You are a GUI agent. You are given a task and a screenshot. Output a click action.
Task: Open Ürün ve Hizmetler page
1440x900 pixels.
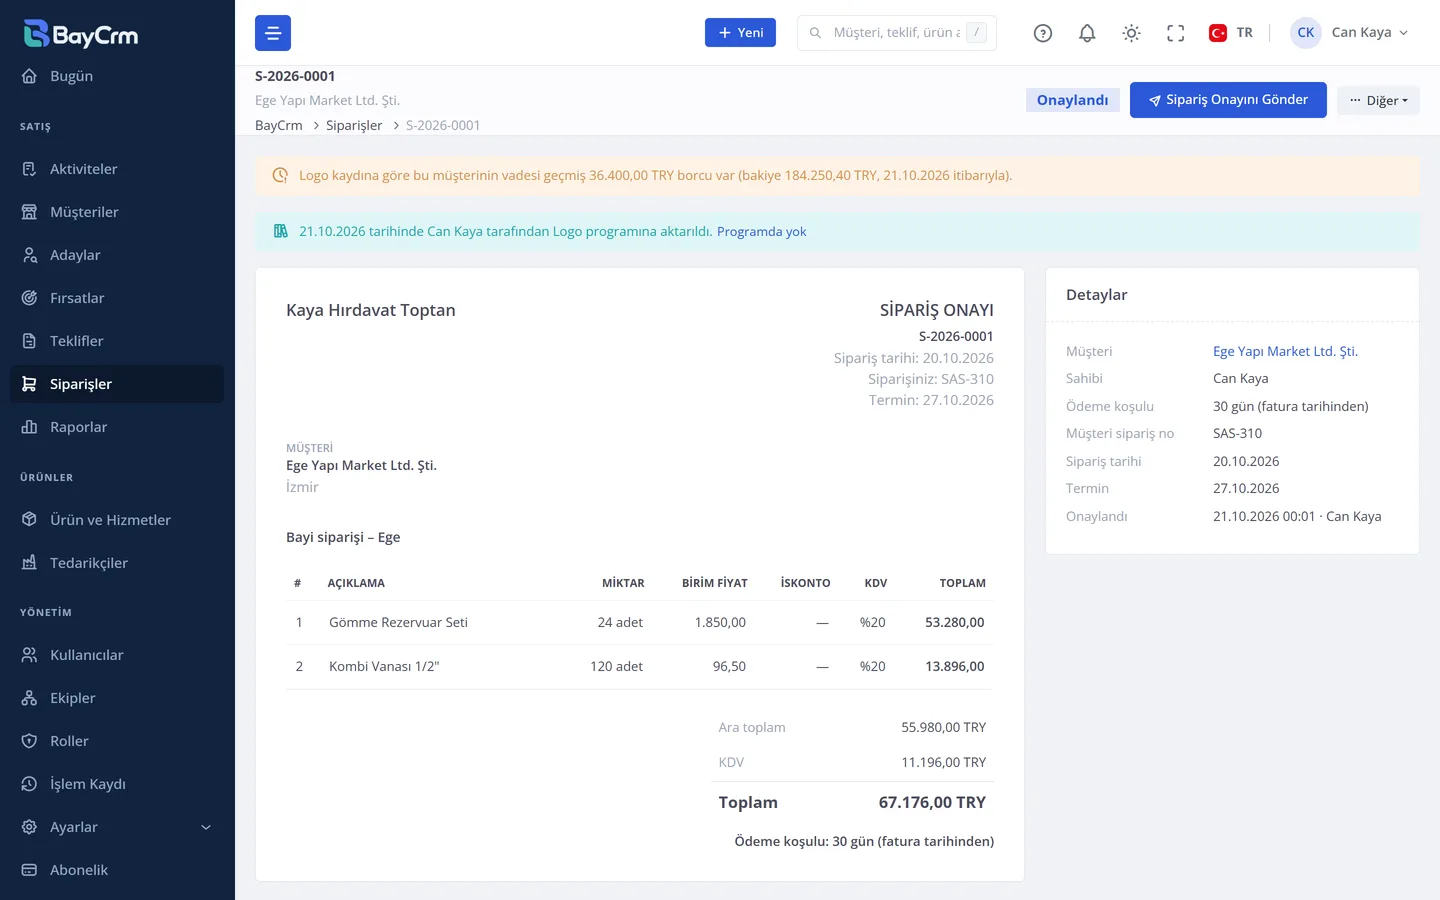click(x=117, y=520)
